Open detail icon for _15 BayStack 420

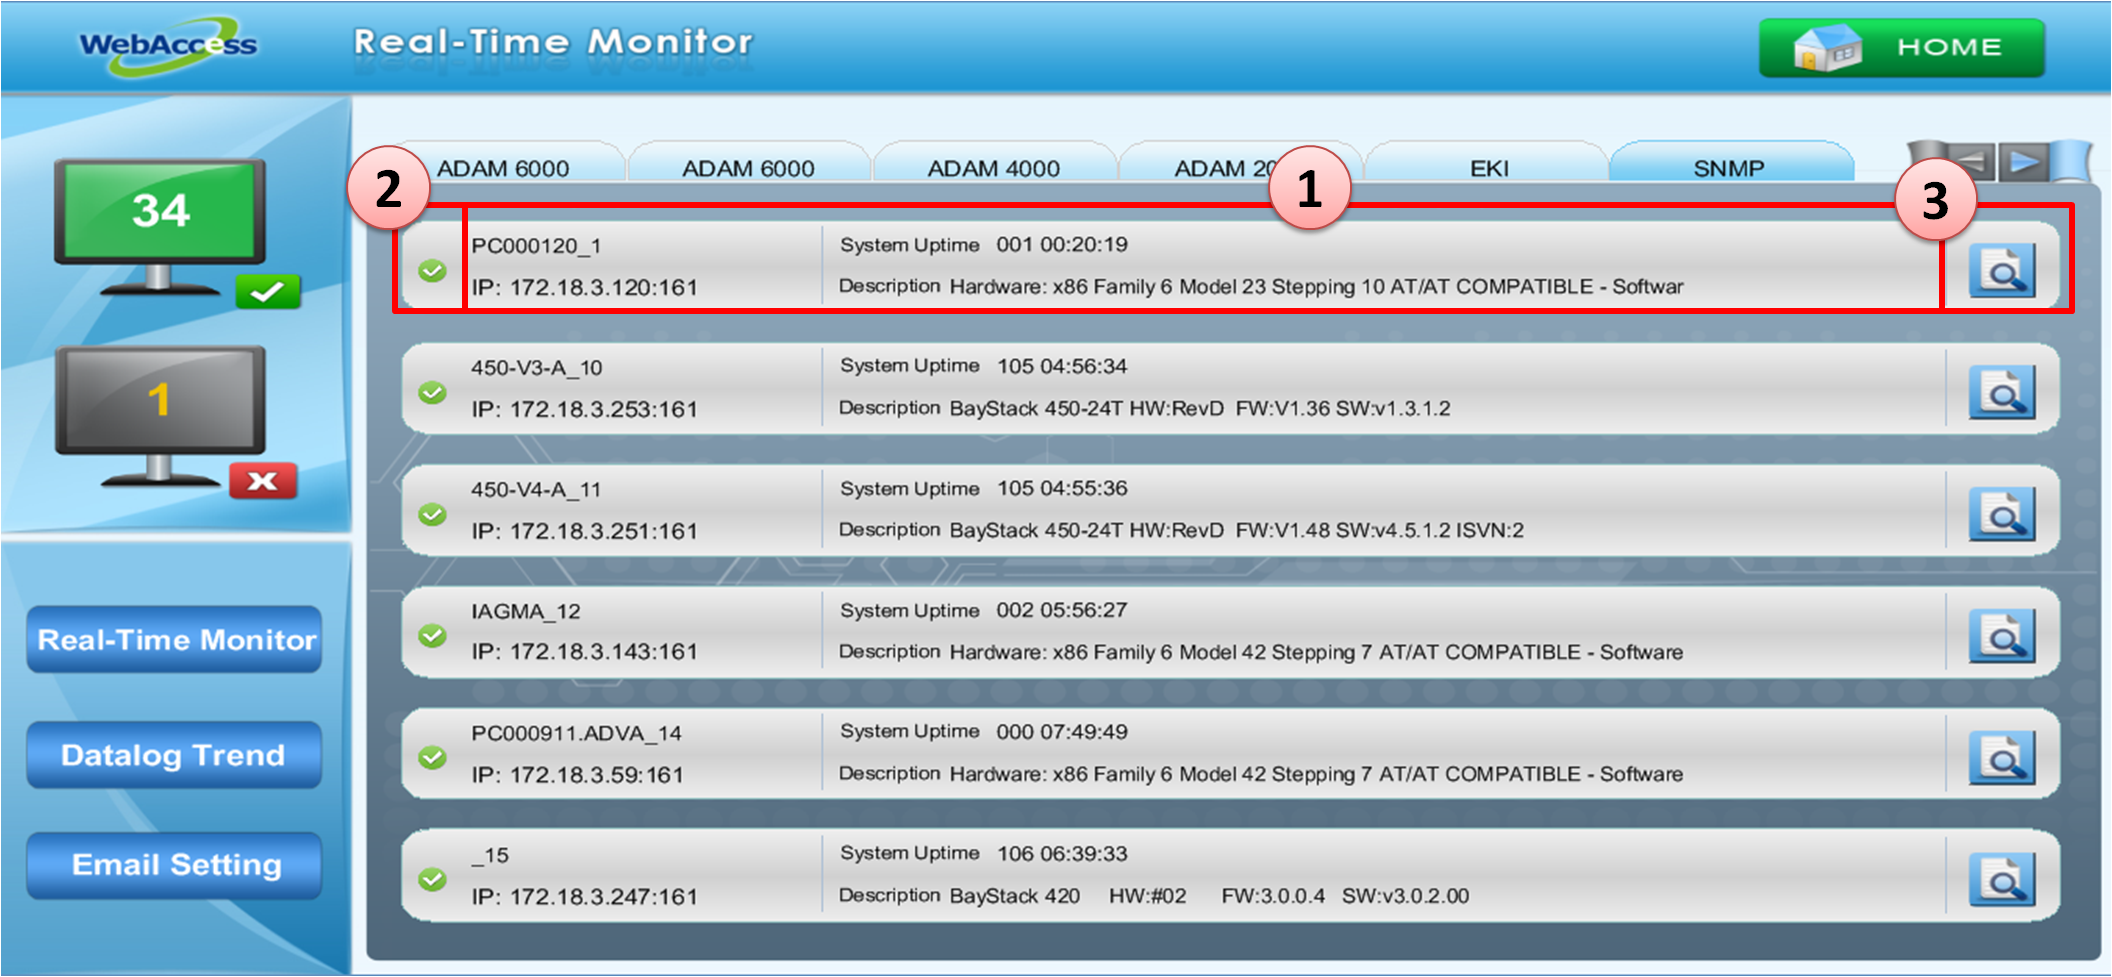[2002, 880]
